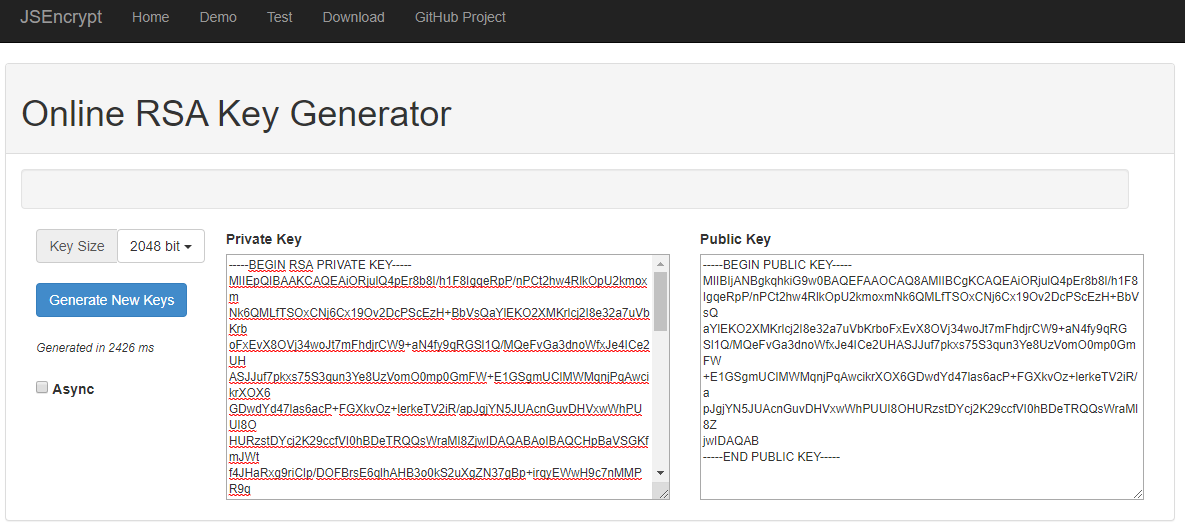Open the Test nav link

coord(280,17)
